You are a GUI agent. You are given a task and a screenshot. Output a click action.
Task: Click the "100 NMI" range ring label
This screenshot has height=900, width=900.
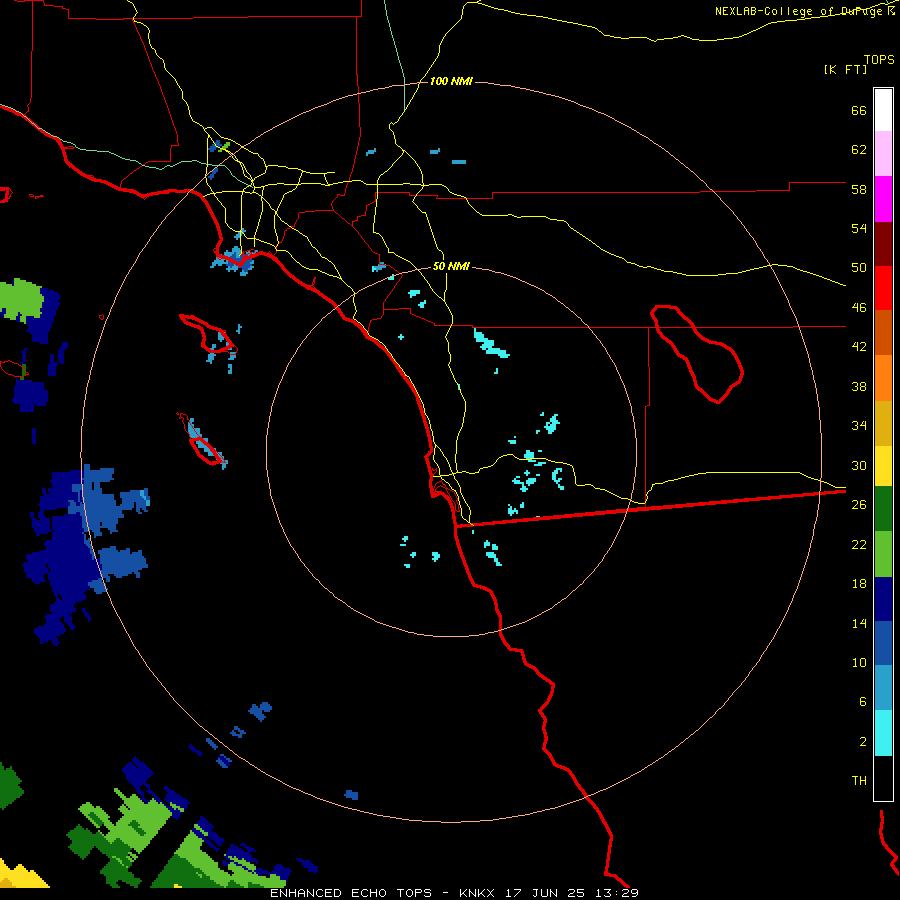click(451, 82)
